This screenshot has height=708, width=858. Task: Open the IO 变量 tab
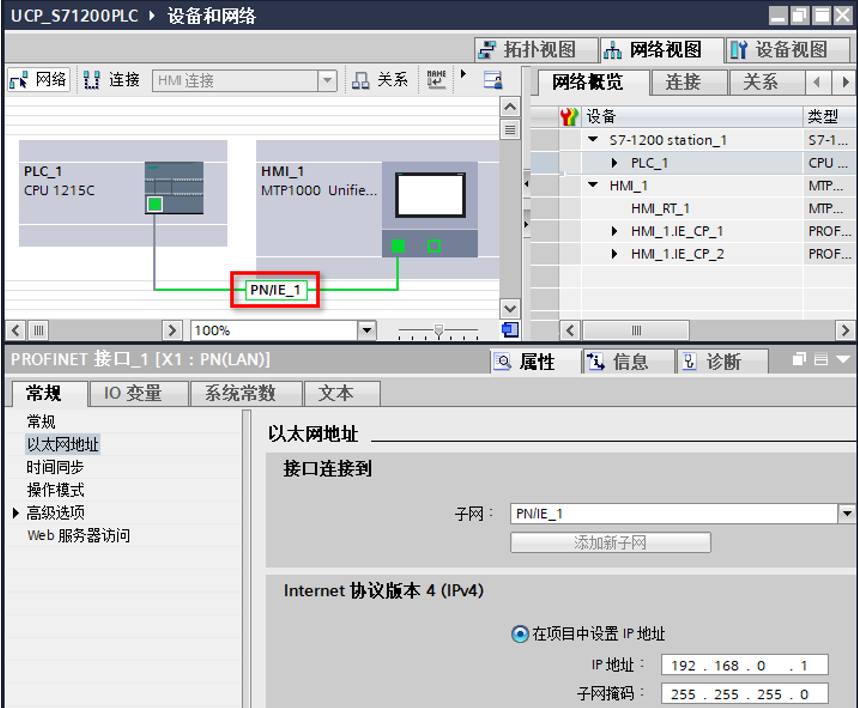132,394
